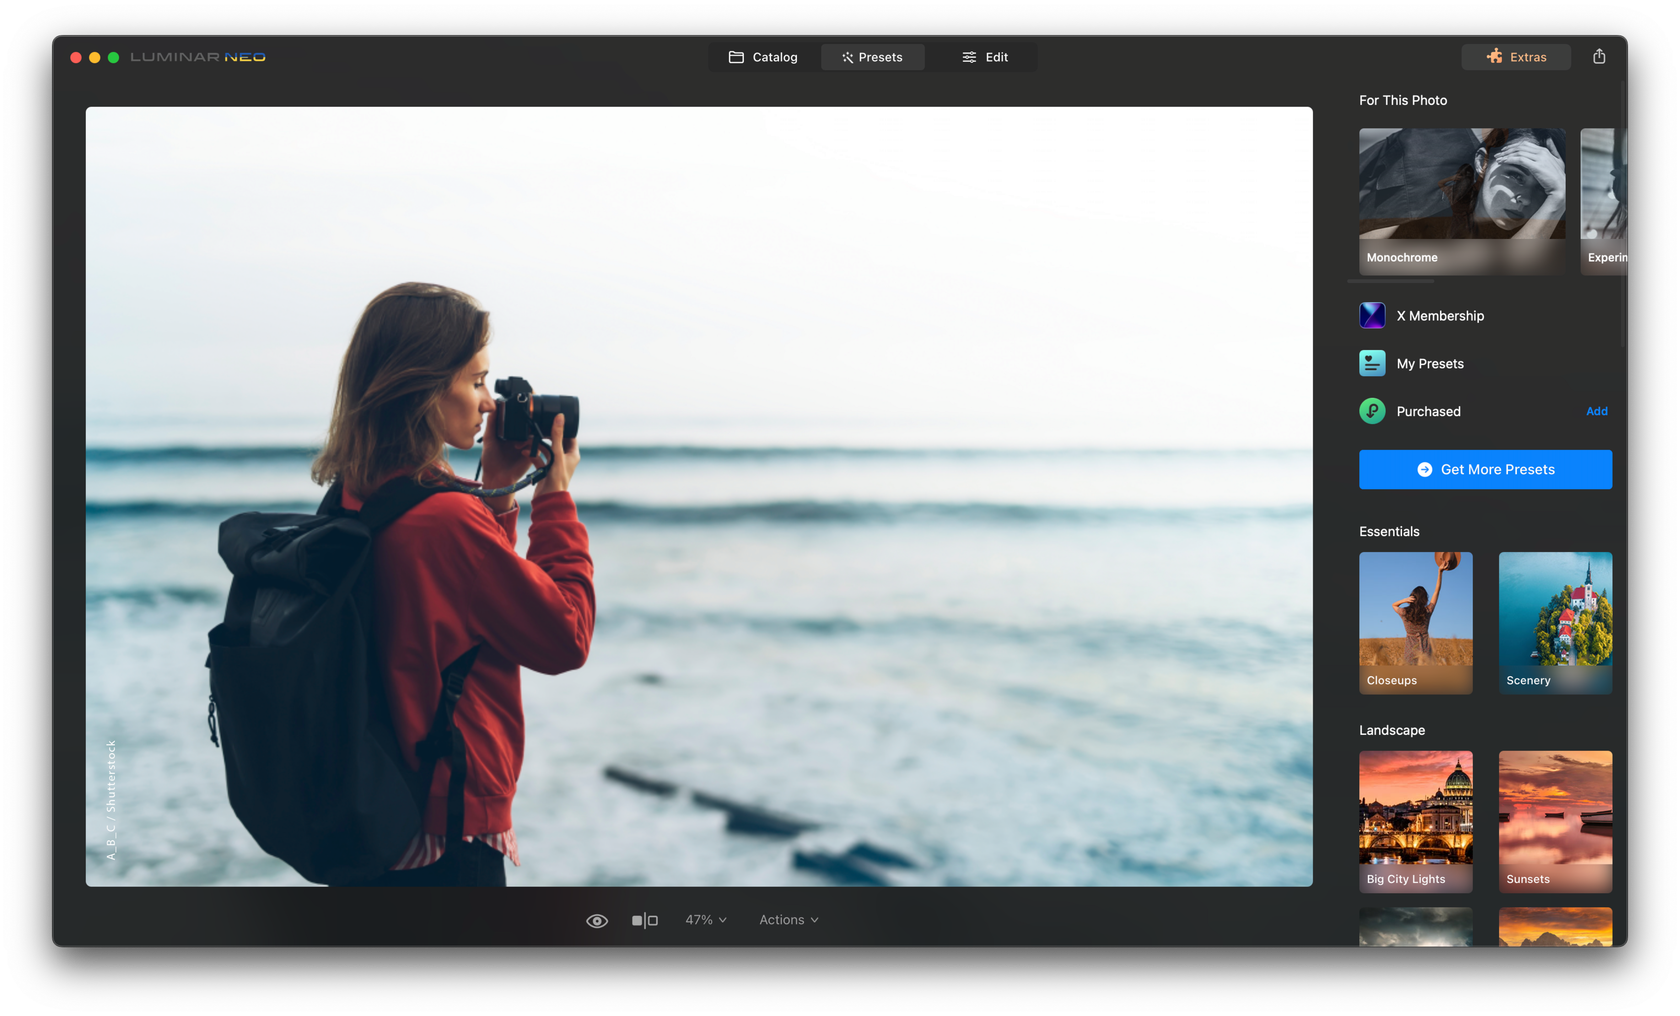Enable the before/after comparison view

[x=645, y=919]
